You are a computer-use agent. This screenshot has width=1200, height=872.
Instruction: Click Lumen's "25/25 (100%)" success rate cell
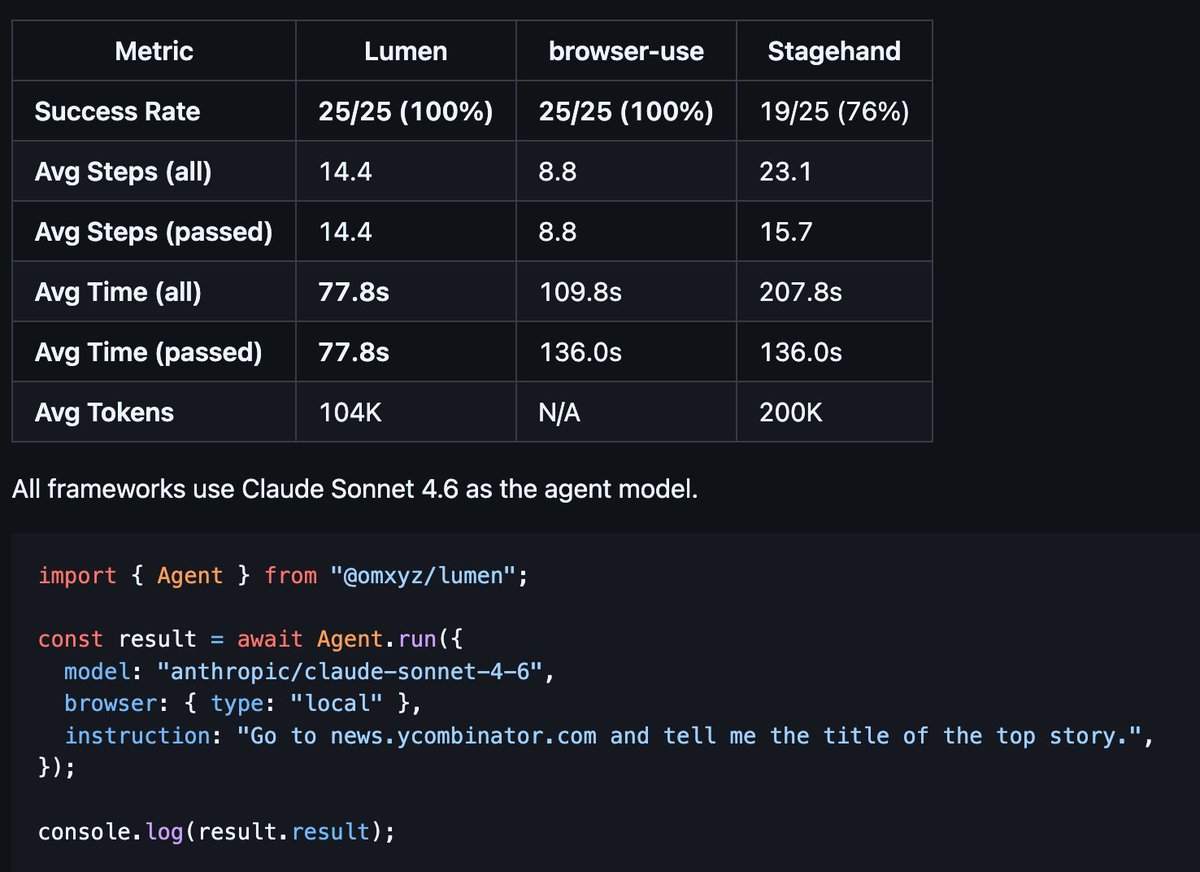pyautogui.click(x=406, y=111)
